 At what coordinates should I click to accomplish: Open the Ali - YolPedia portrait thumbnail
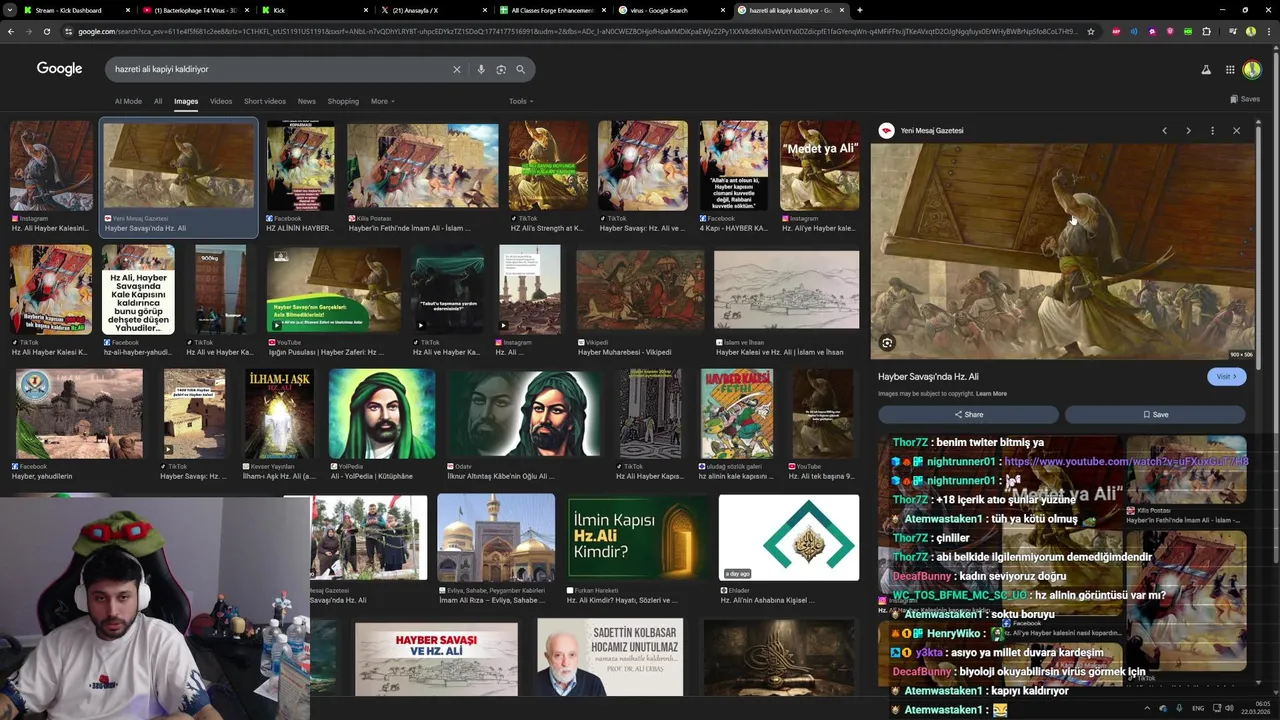pos(382,414)
